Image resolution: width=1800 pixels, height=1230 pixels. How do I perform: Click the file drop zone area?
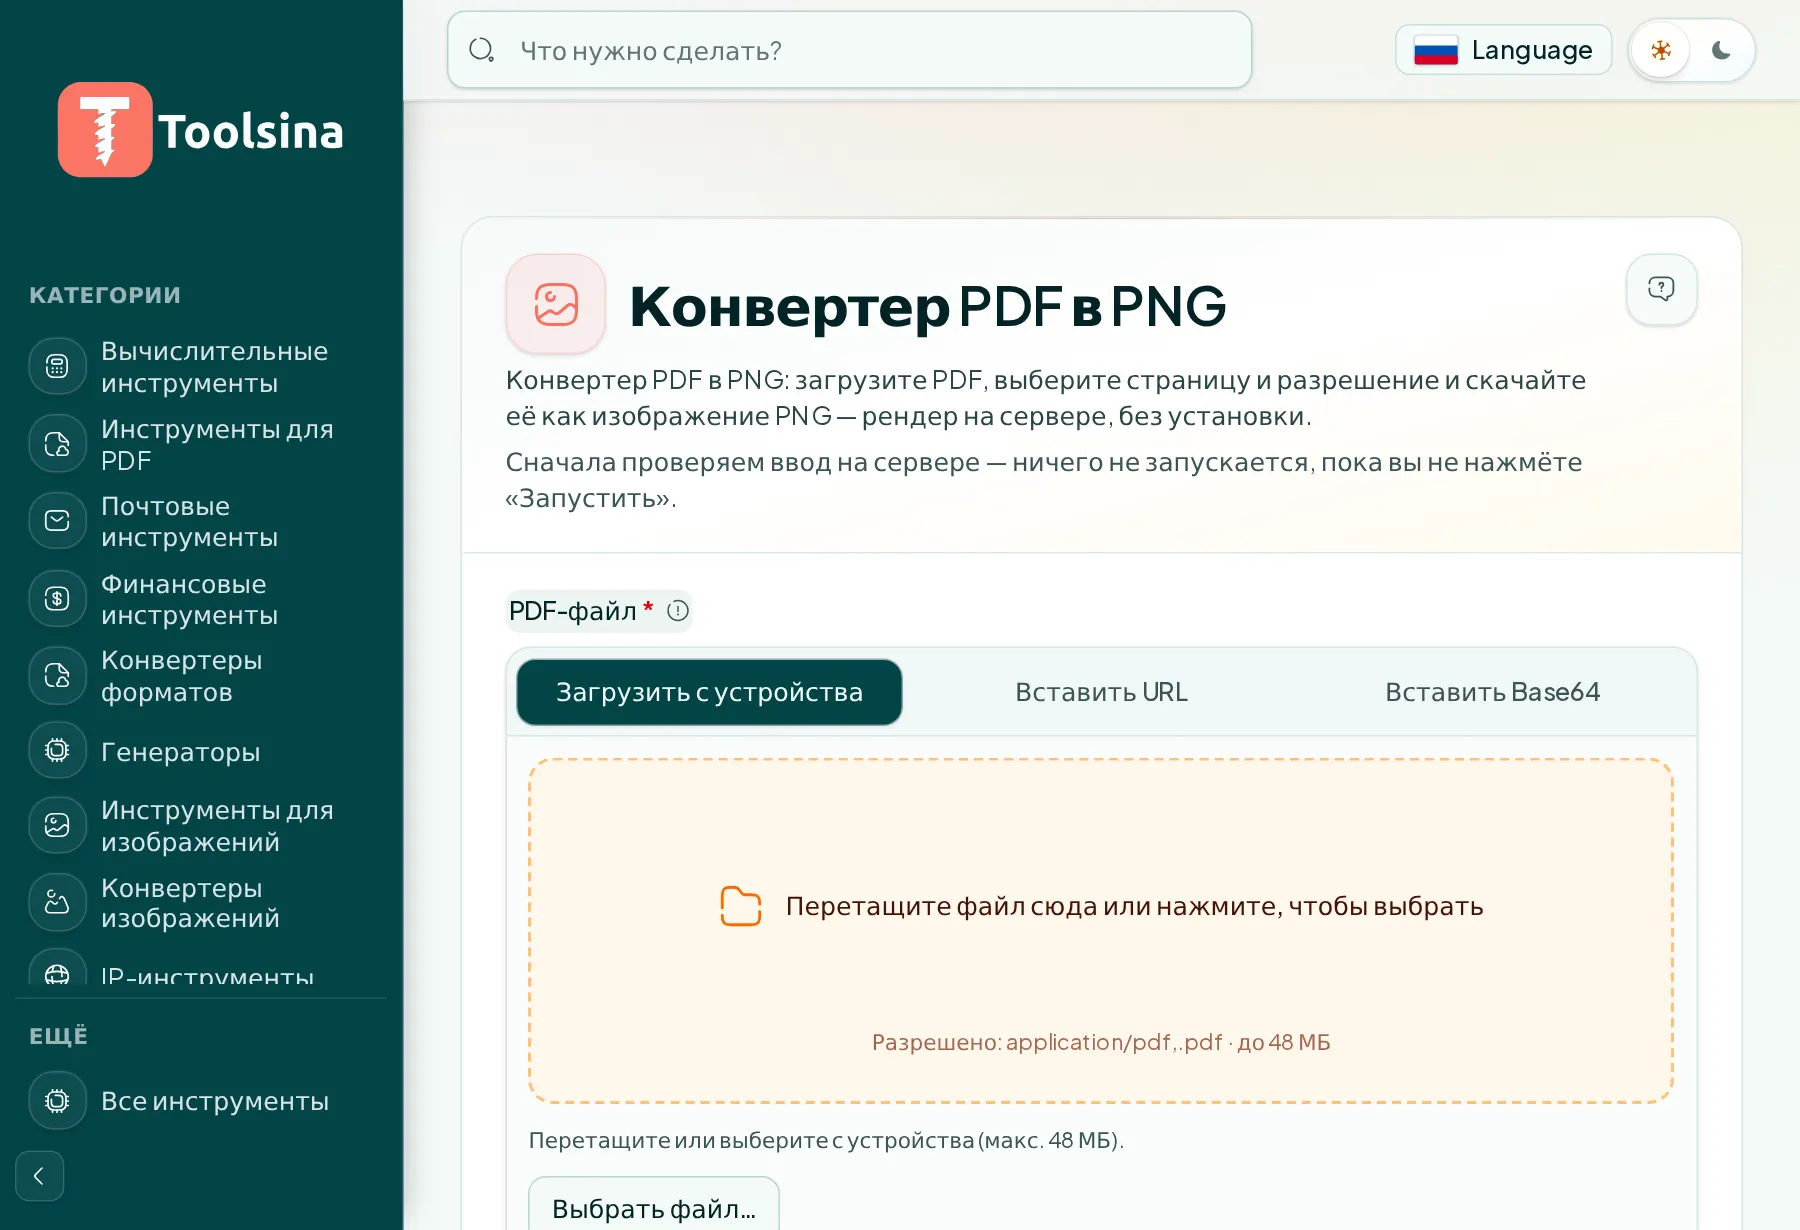pyautogui.click(x=1100, y=931)
